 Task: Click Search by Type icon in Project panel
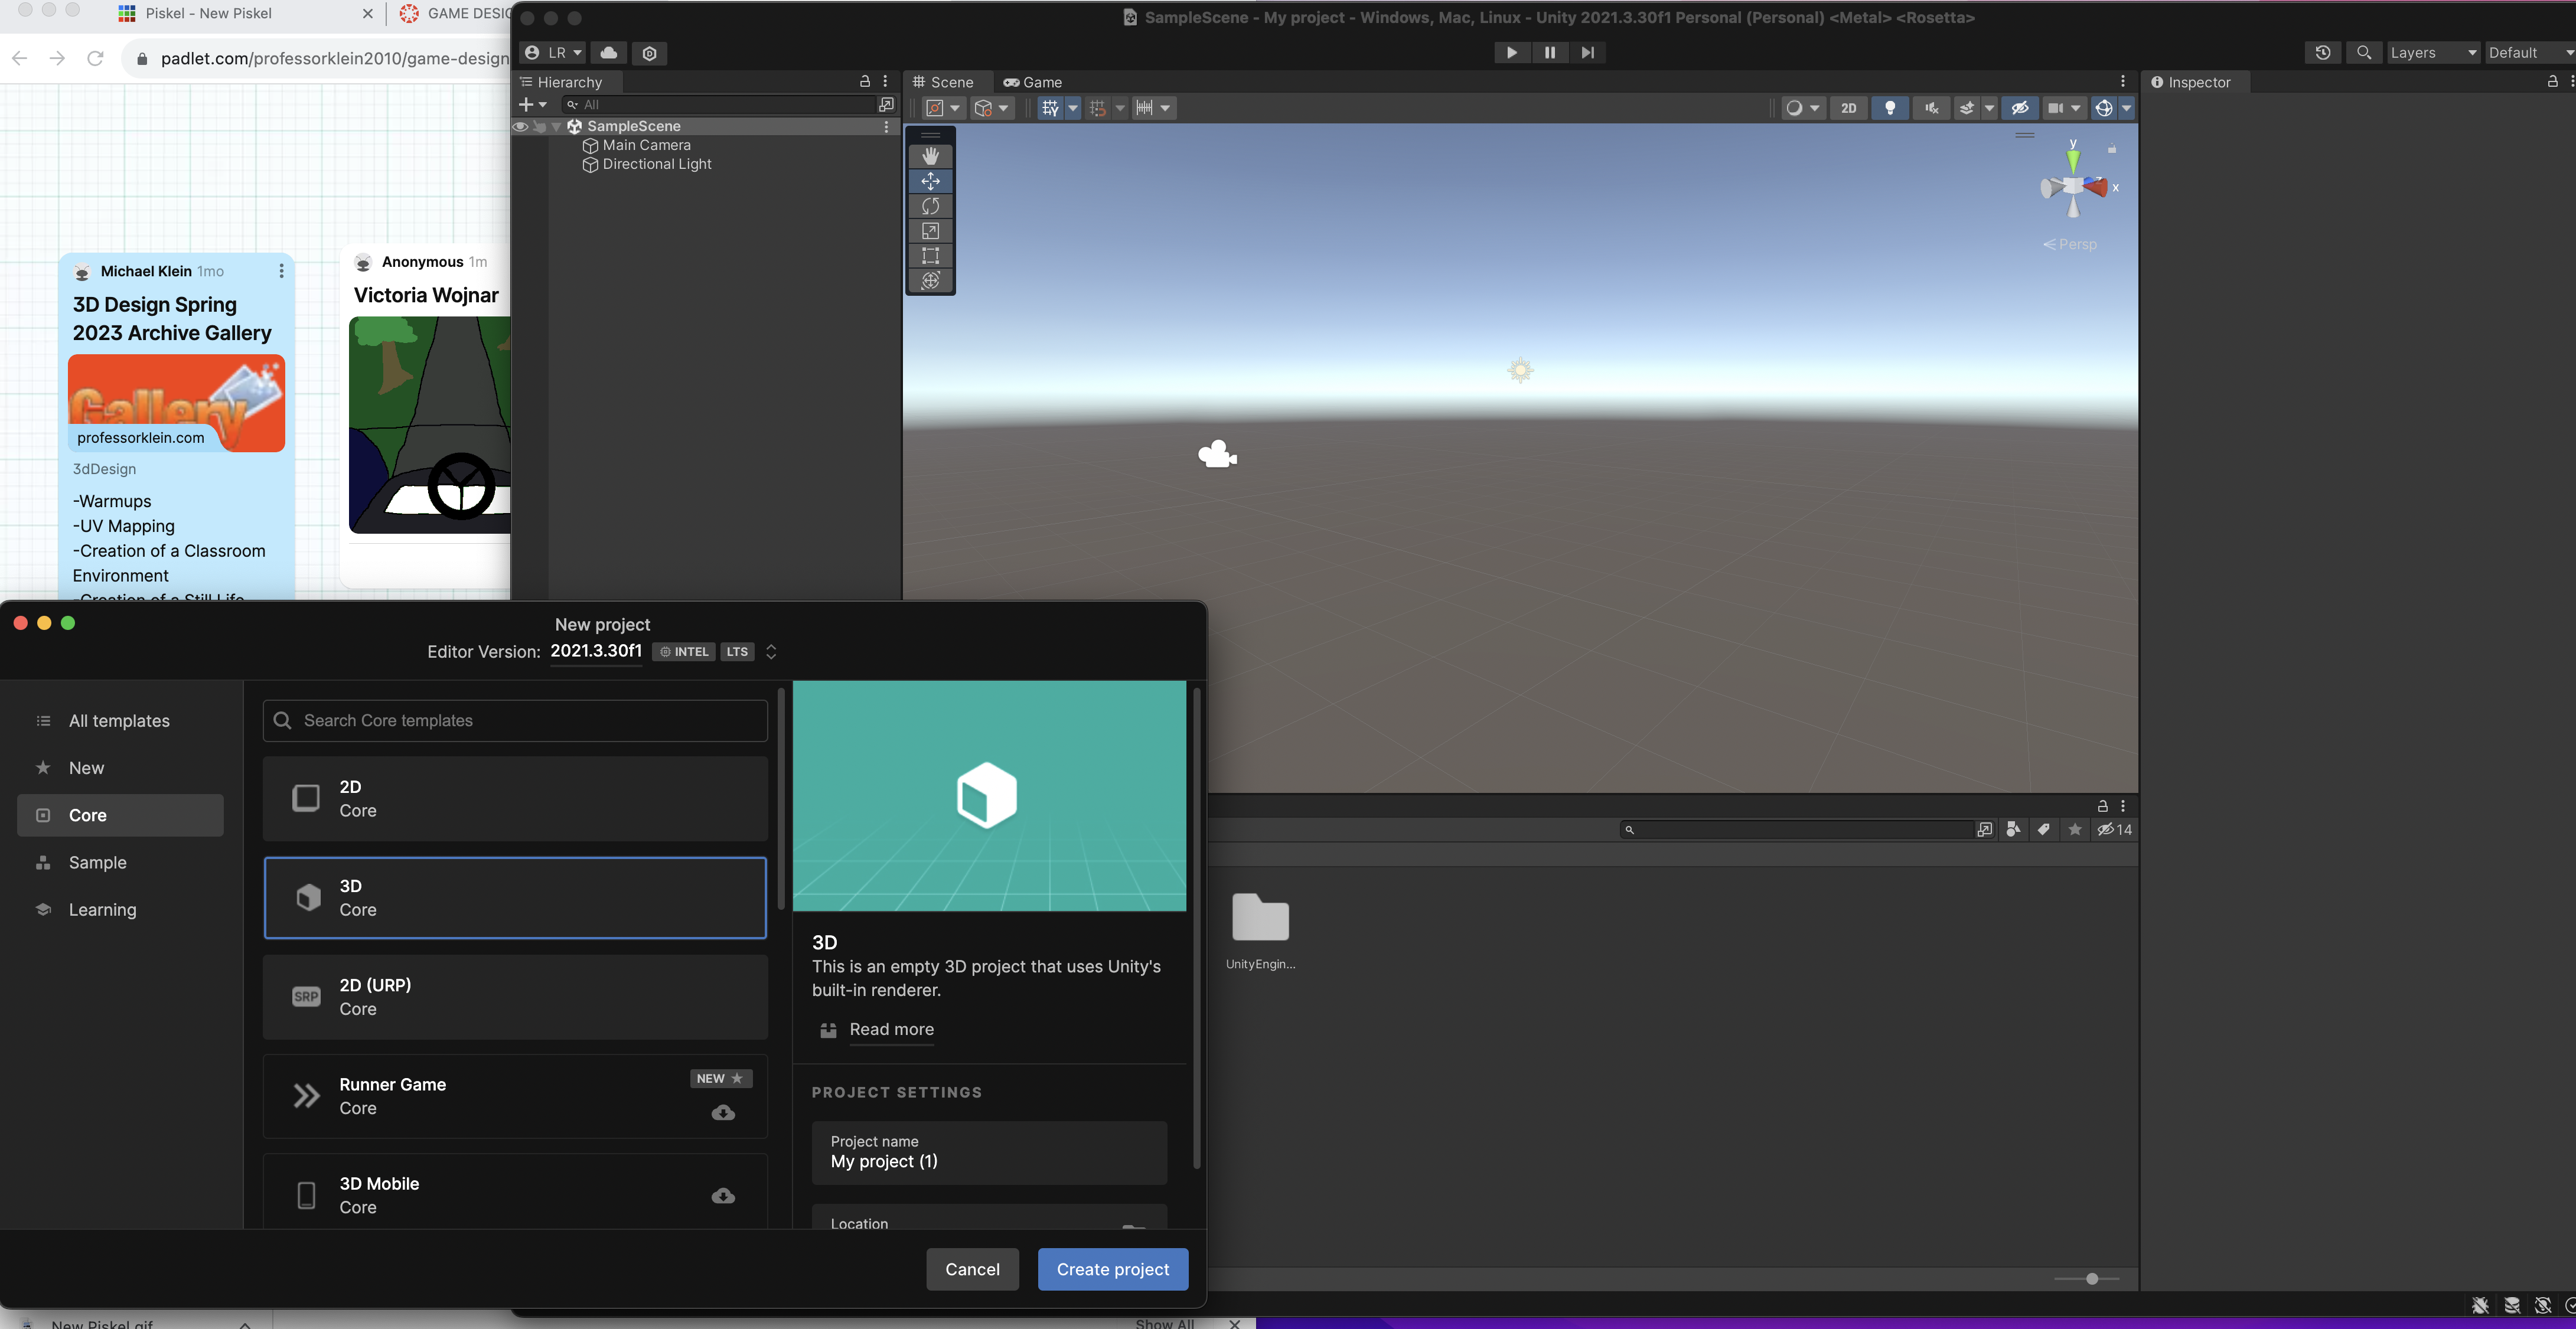pos(2014,829)
